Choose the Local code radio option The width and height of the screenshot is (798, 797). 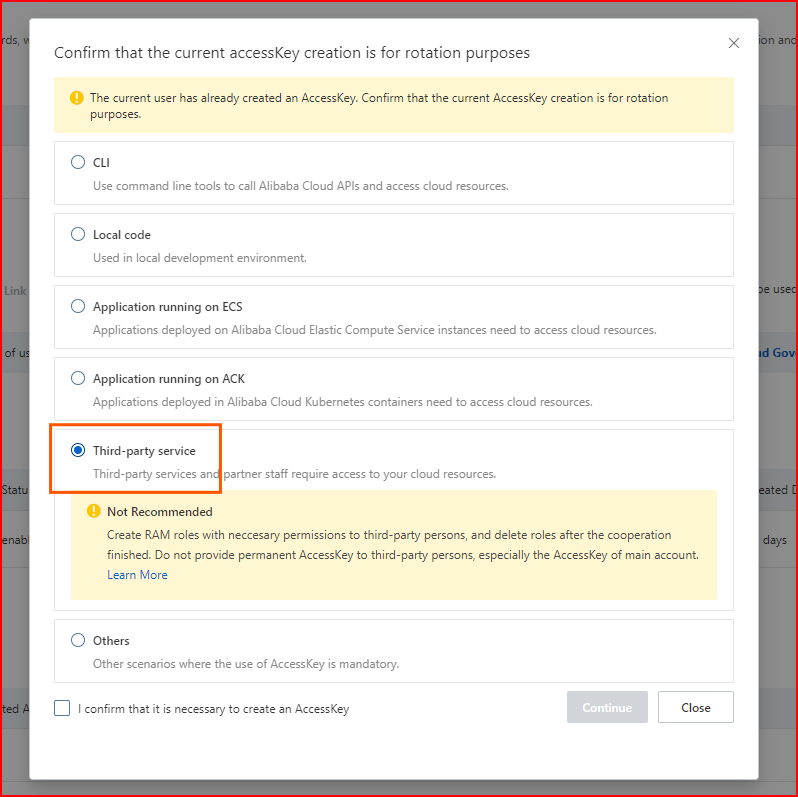click(78, 234)
